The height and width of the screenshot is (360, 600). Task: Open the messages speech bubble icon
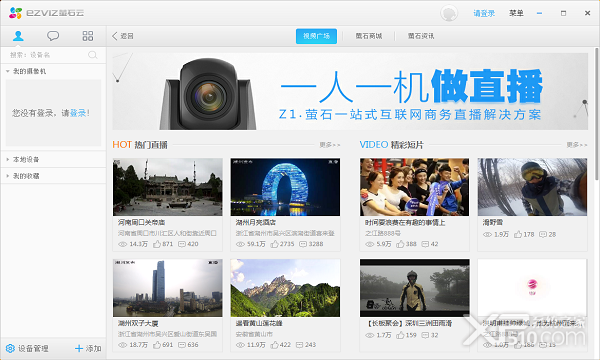pyautogui.click(x=53, y=36)
